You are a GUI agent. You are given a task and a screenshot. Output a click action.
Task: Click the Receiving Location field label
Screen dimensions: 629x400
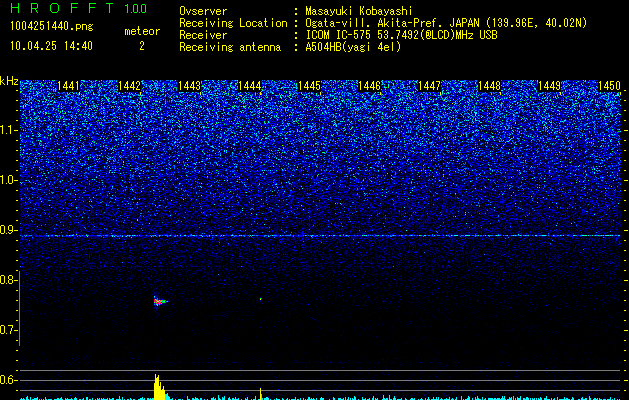(x=233, y=23)
